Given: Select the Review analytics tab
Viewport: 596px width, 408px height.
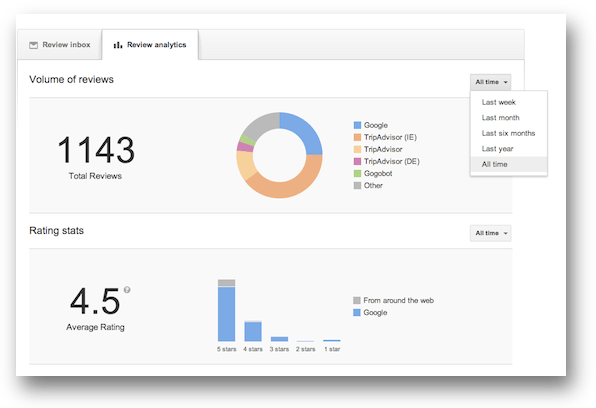Looking at the screenshot, I should click(x=150, y=45).
